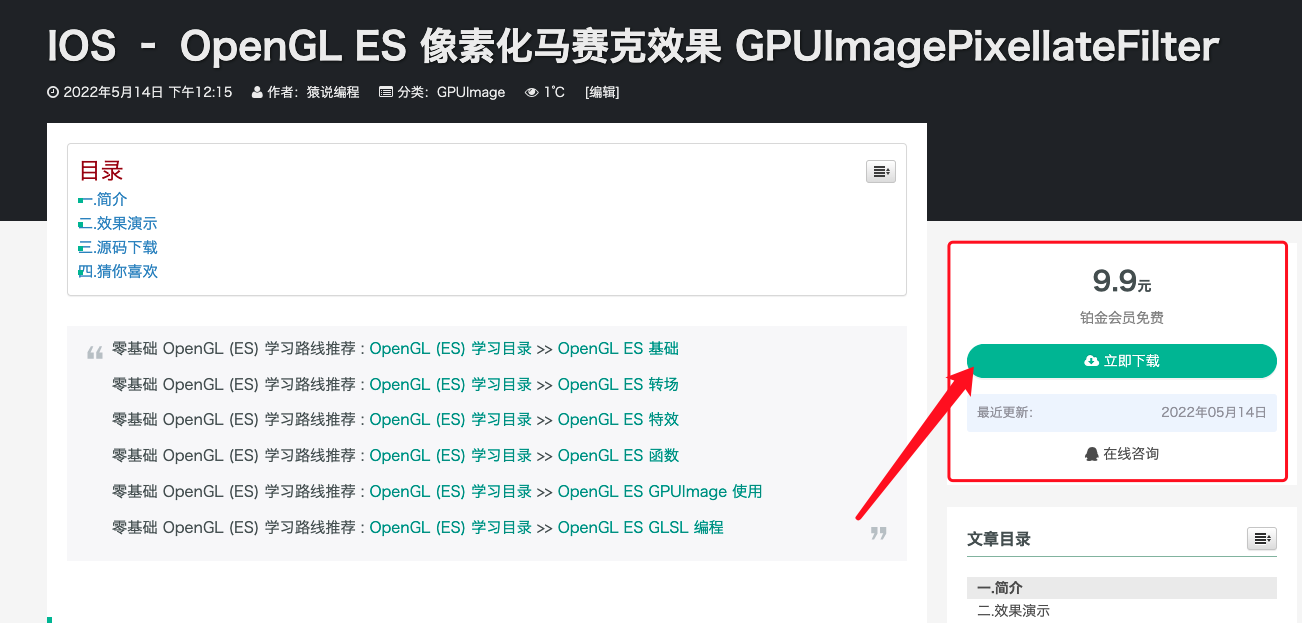Viewport: 1302px width, 623px height.
Task: Click the author person icon beside 猿说编程
Action: [256, 92]
